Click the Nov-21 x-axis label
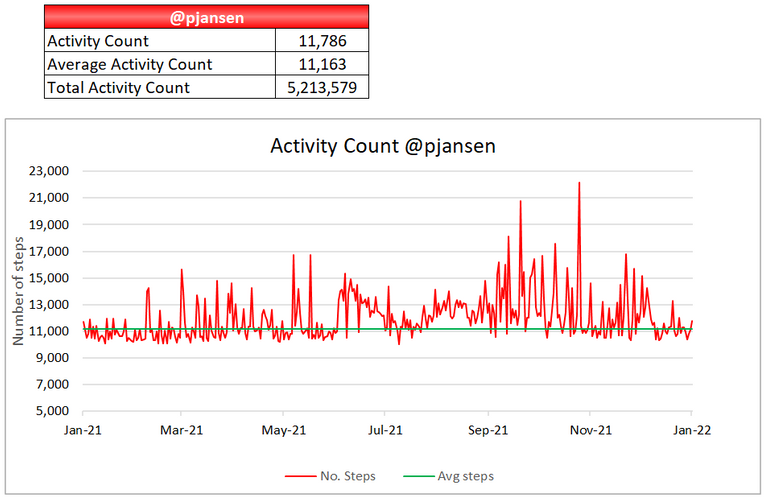768x501 pixels. pos(591,430)
